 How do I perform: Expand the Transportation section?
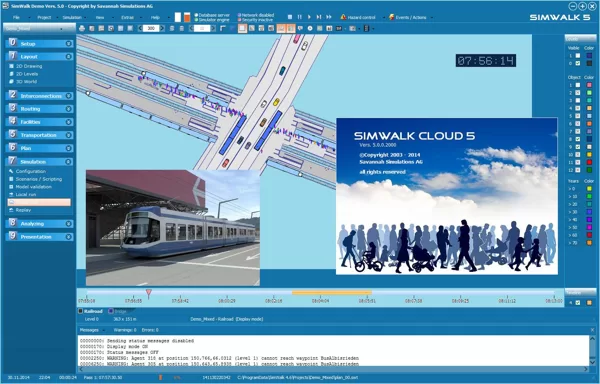tap(68, 135)
